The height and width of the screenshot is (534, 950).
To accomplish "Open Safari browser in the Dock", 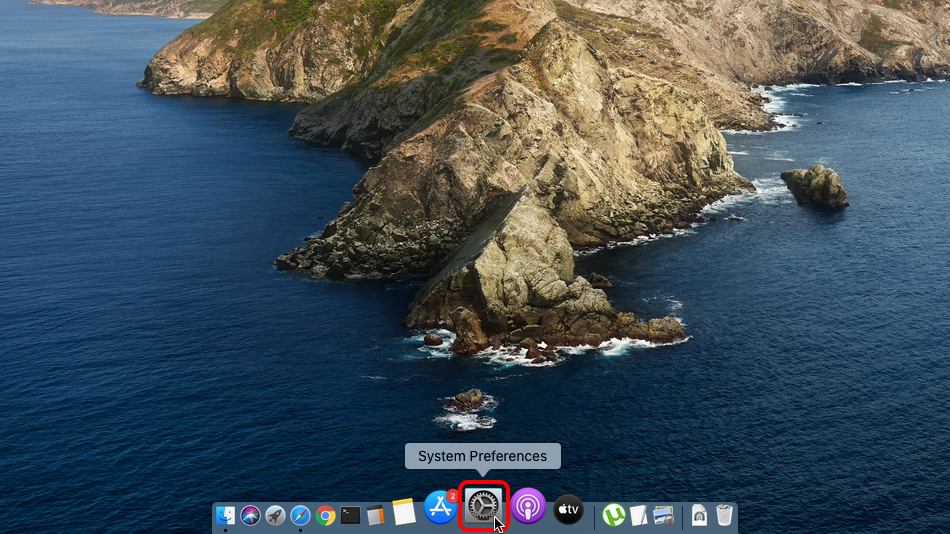I will [300, 516].
